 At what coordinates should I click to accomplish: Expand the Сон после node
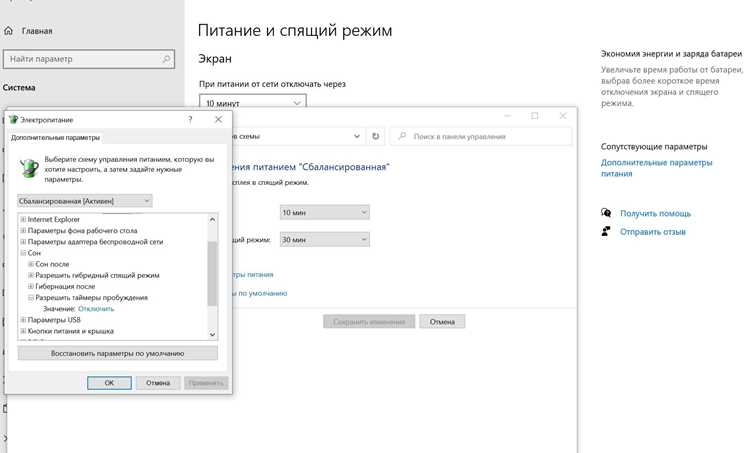pos(31,264)
